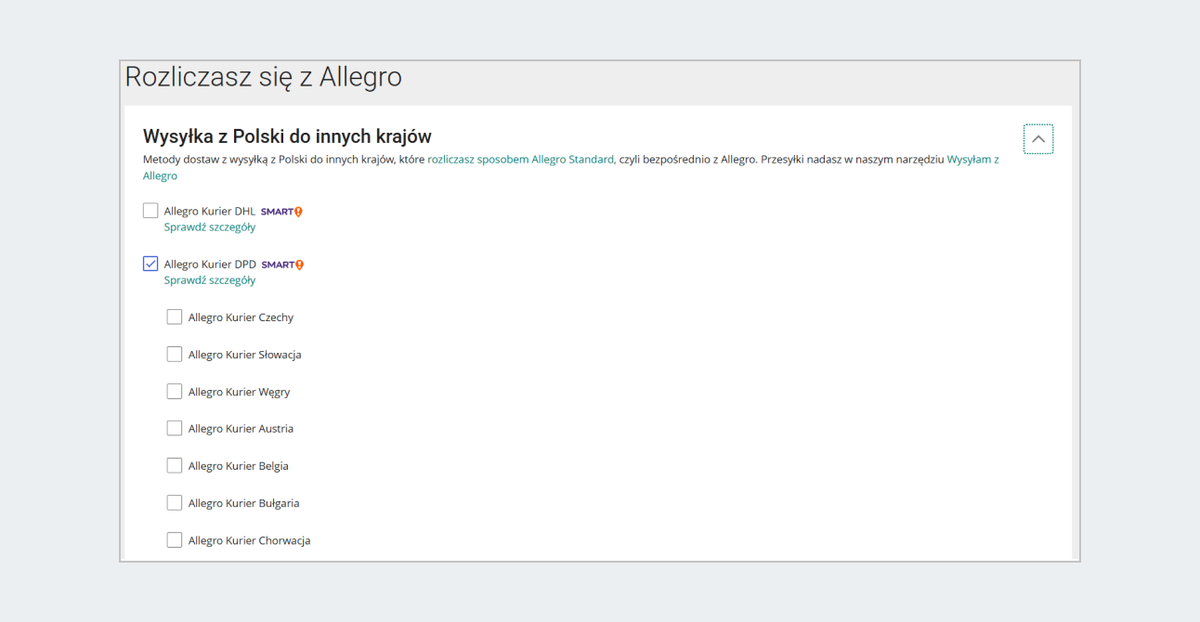Click the Rozliczasz się z Allegro title
The width and height of the screenshot is (1200, 622).
(x=263, y=77)
